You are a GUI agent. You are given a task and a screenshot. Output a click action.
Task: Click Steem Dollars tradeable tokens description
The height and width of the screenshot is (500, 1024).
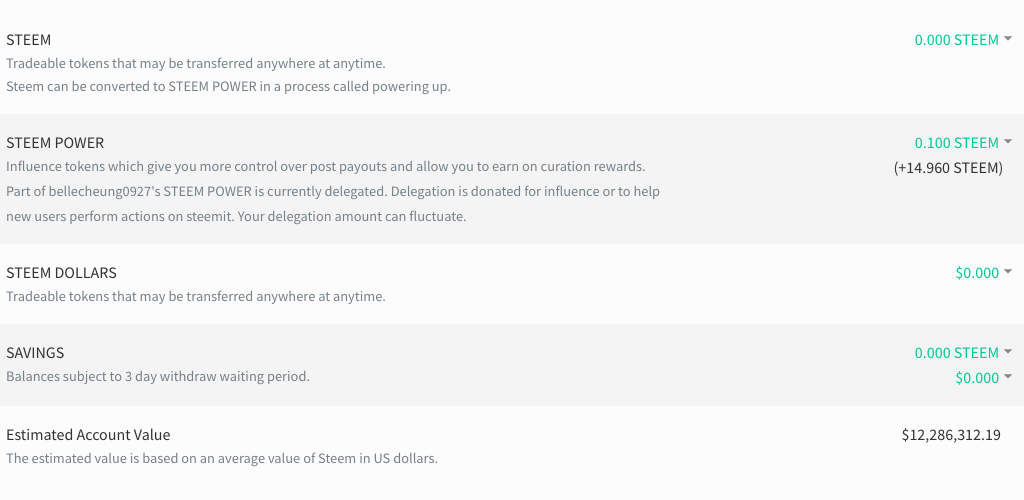tap(195, 297)
